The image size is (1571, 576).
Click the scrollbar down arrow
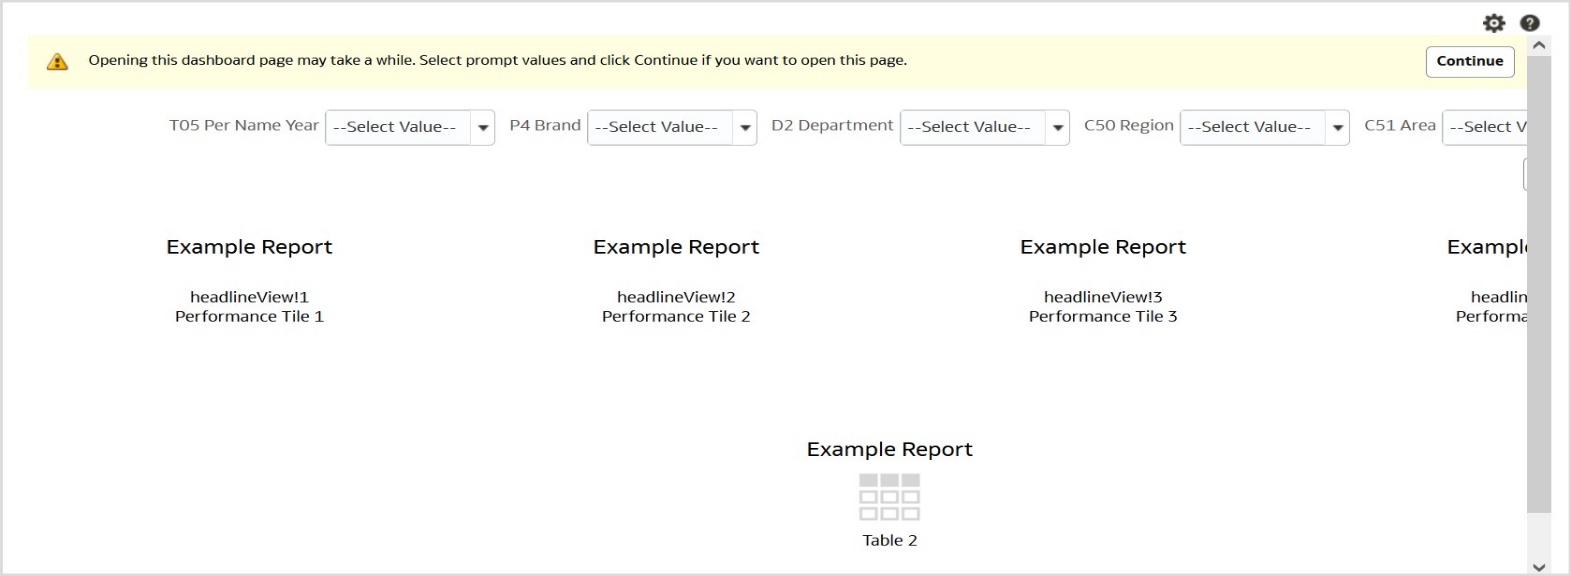pyautogui.click(x=1539, y=567)
